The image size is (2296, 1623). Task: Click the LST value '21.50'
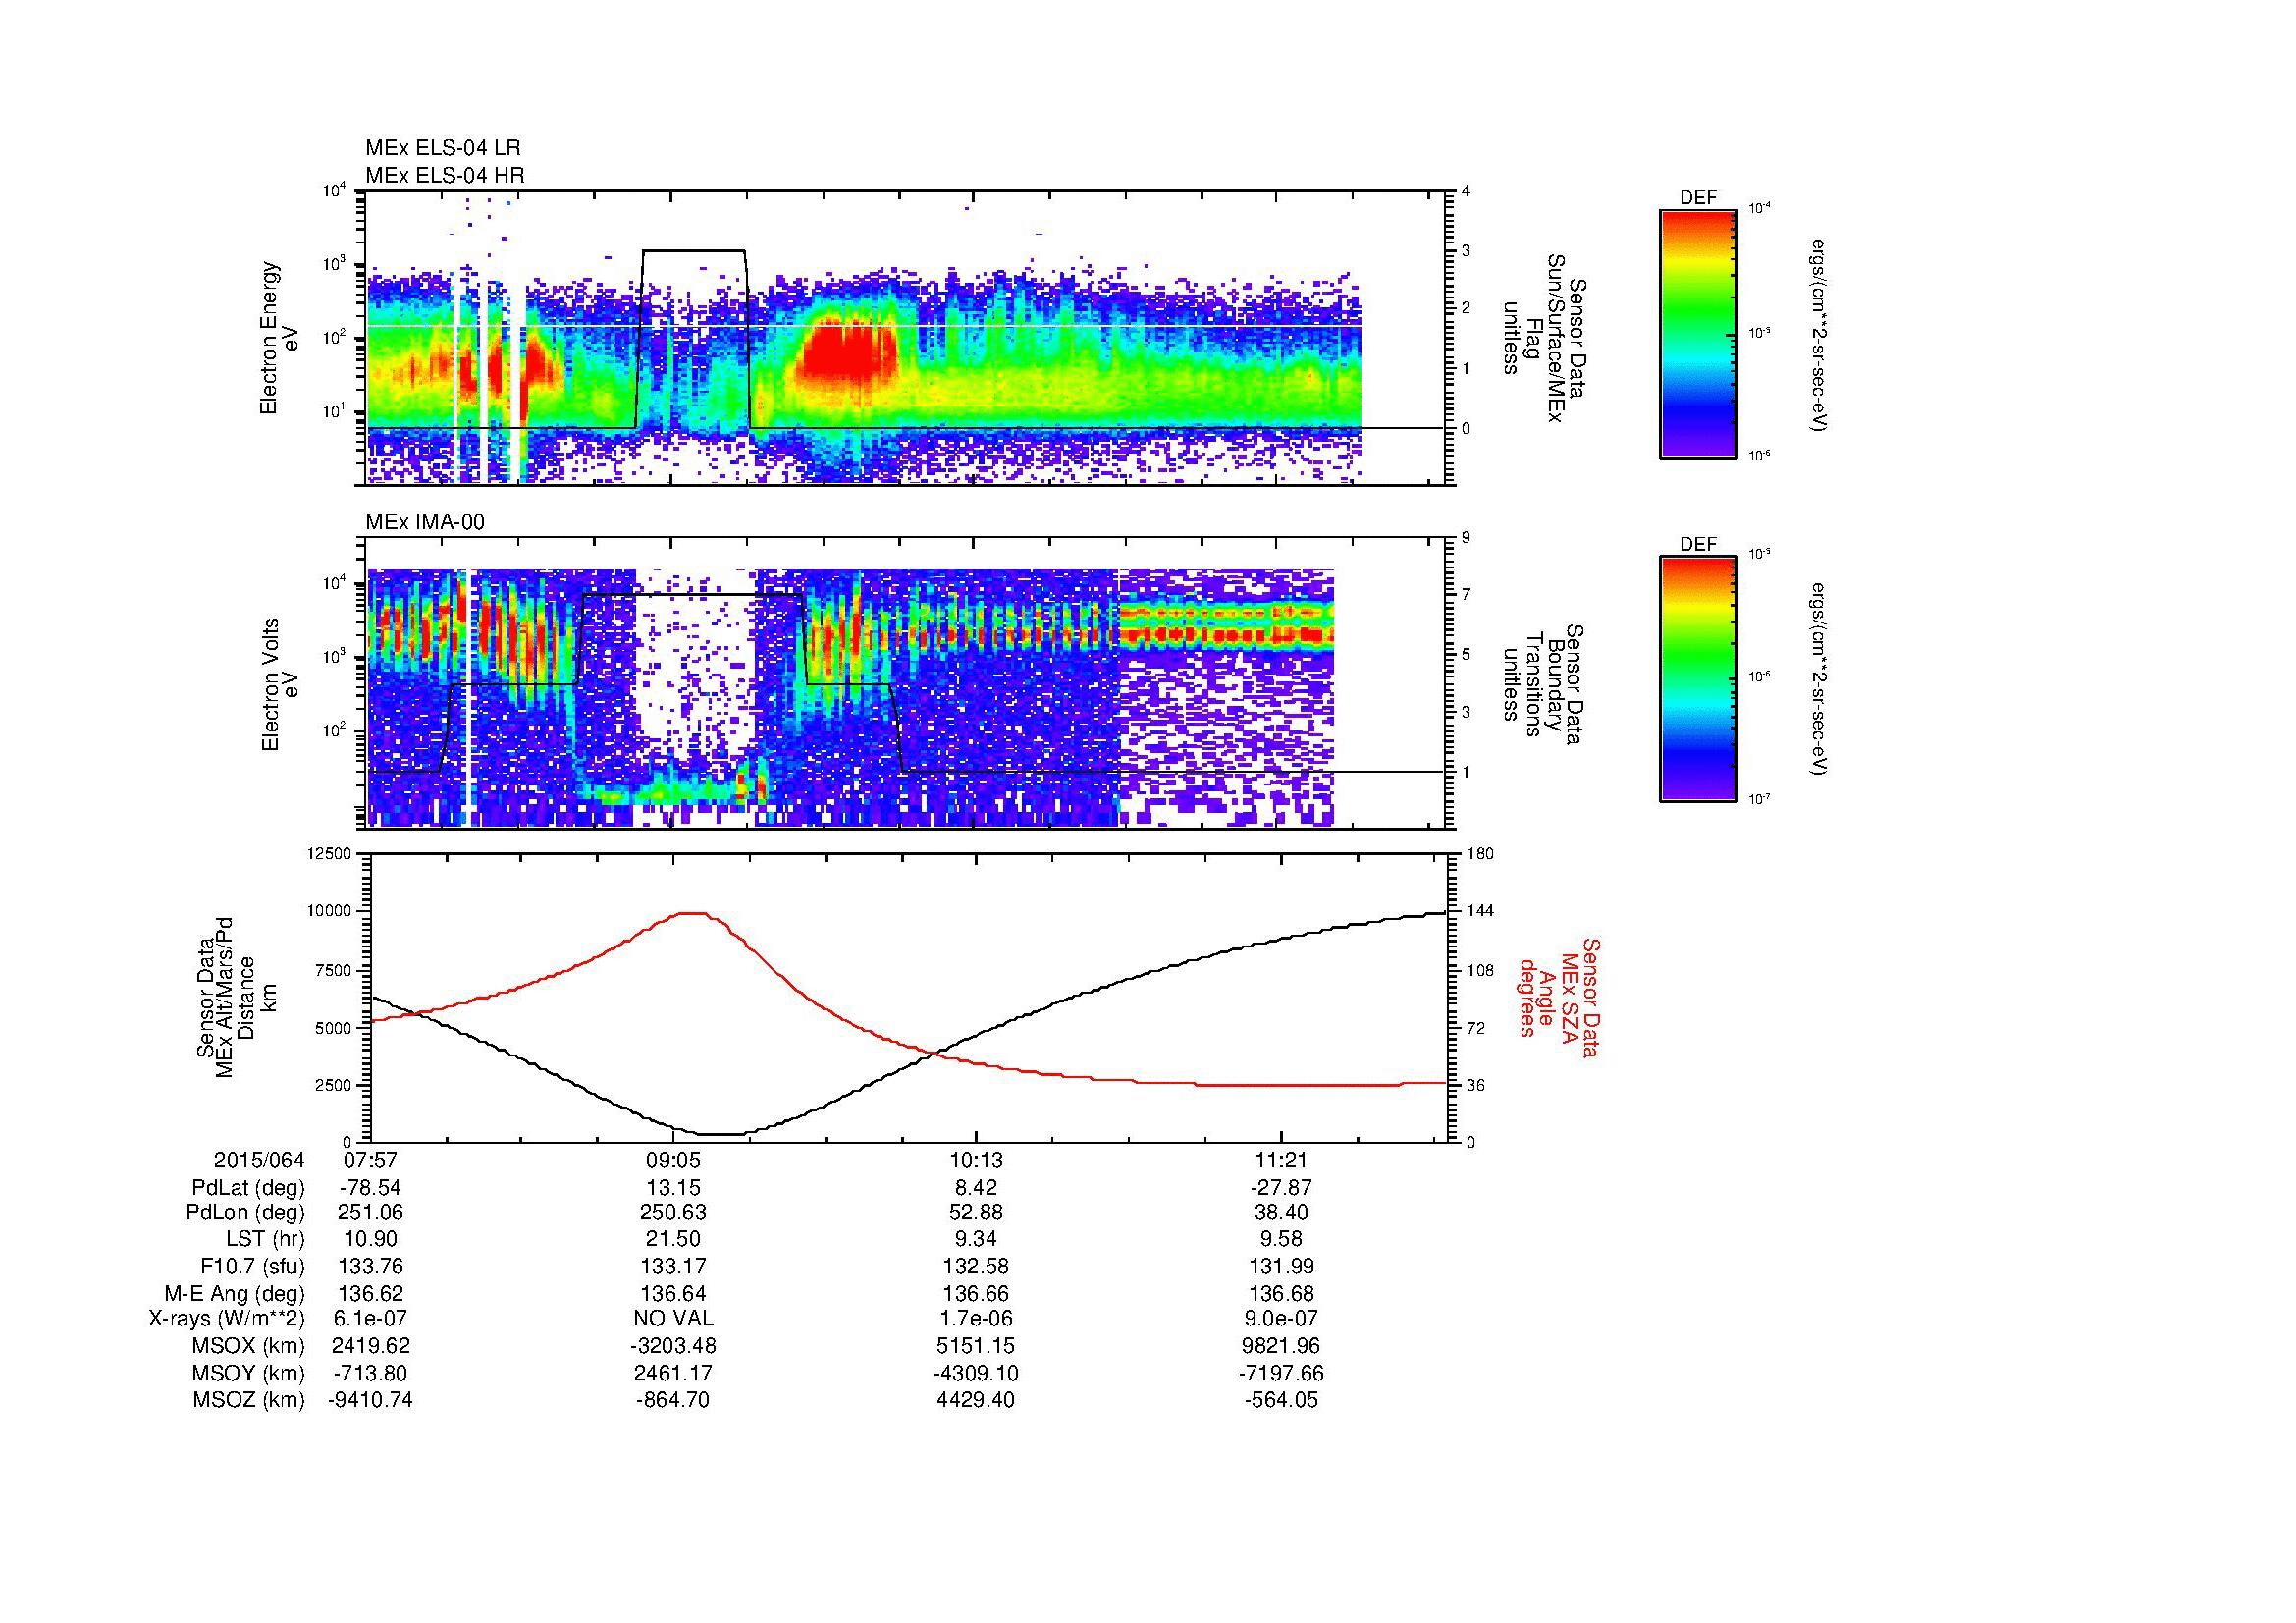click(674, 1240)
